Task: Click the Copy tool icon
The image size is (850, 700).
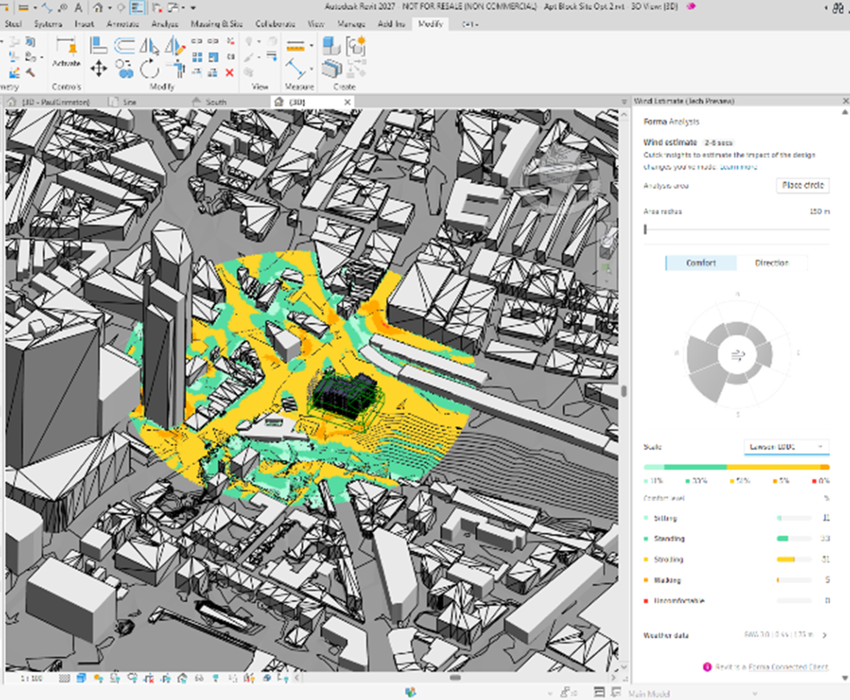Action: click(125, 69)
